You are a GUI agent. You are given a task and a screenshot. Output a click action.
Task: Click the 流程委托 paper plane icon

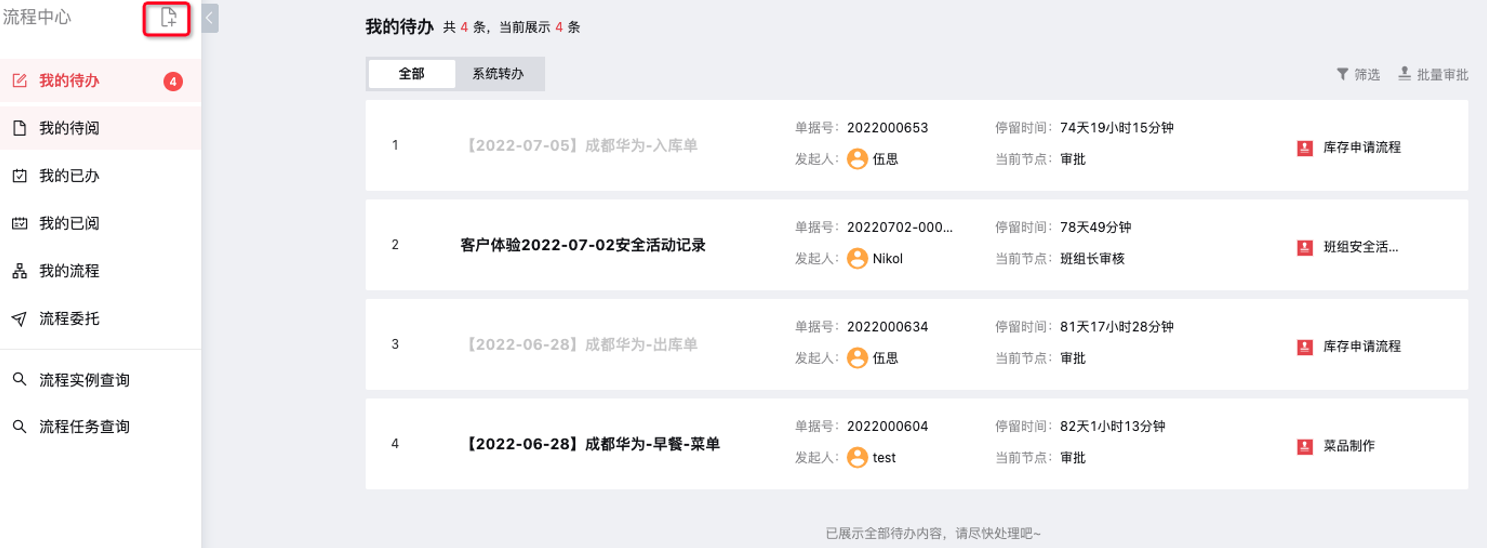pos(19,319)
